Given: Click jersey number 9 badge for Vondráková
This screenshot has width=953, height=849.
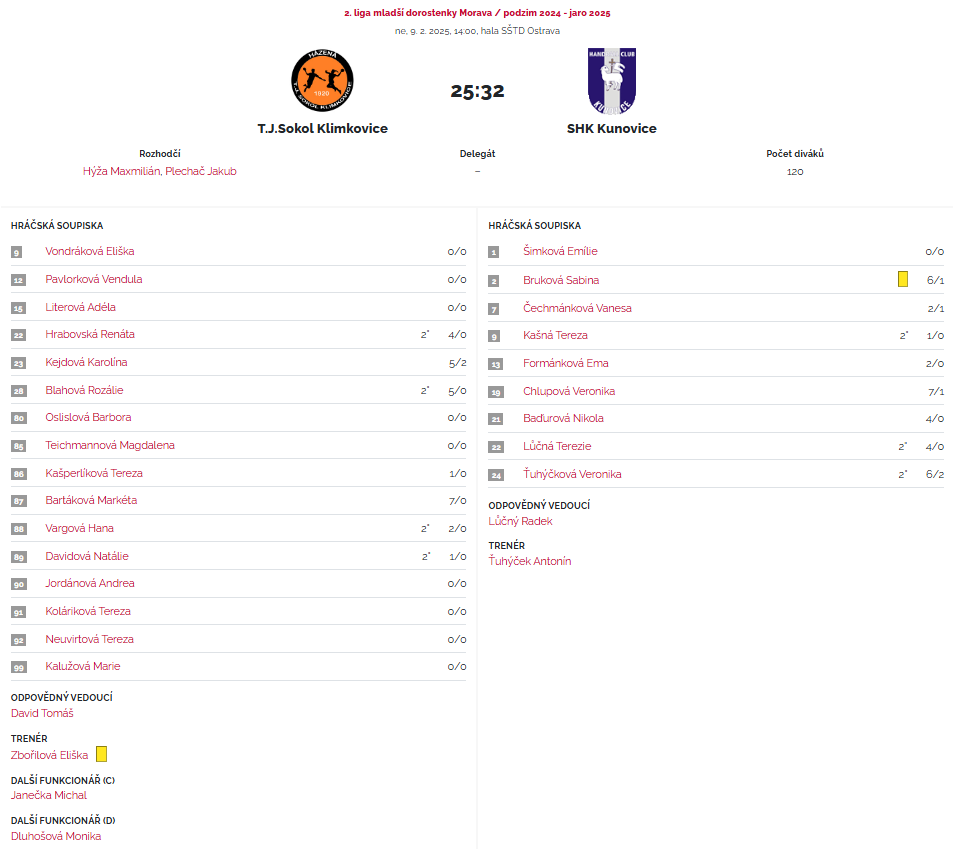Looking at the screenshot, I should pos(17,252).
